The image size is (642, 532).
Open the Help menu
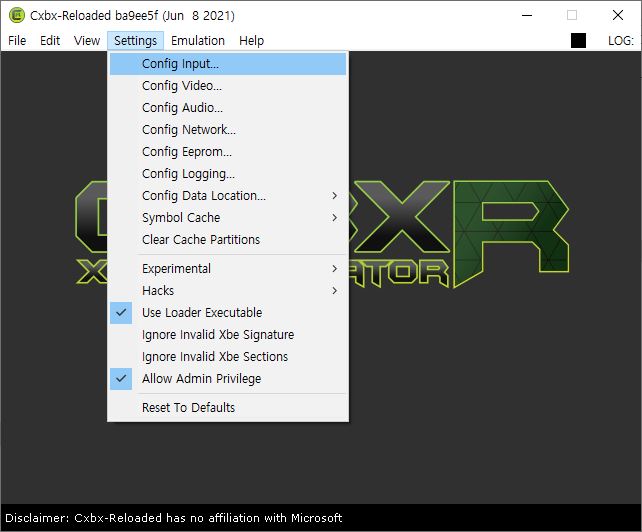click(251, 41)
